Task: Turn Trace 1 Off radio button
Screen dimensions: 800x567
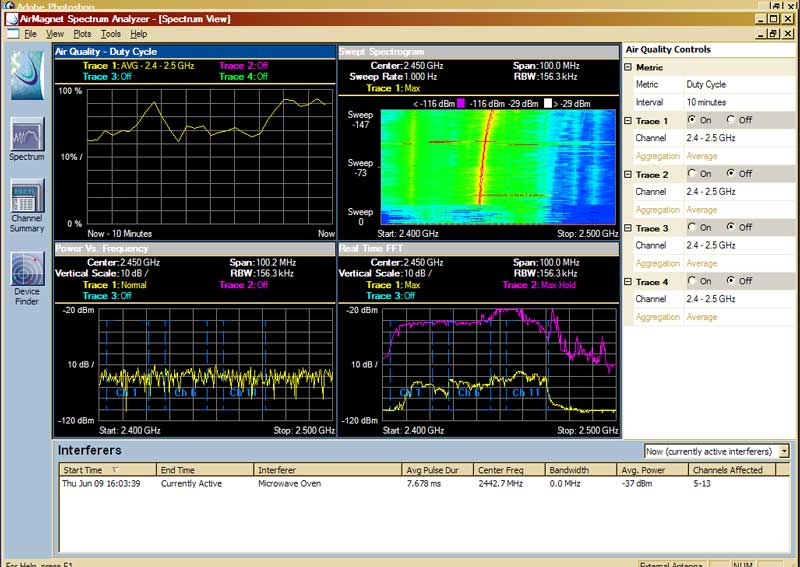Action: [731, 119]
